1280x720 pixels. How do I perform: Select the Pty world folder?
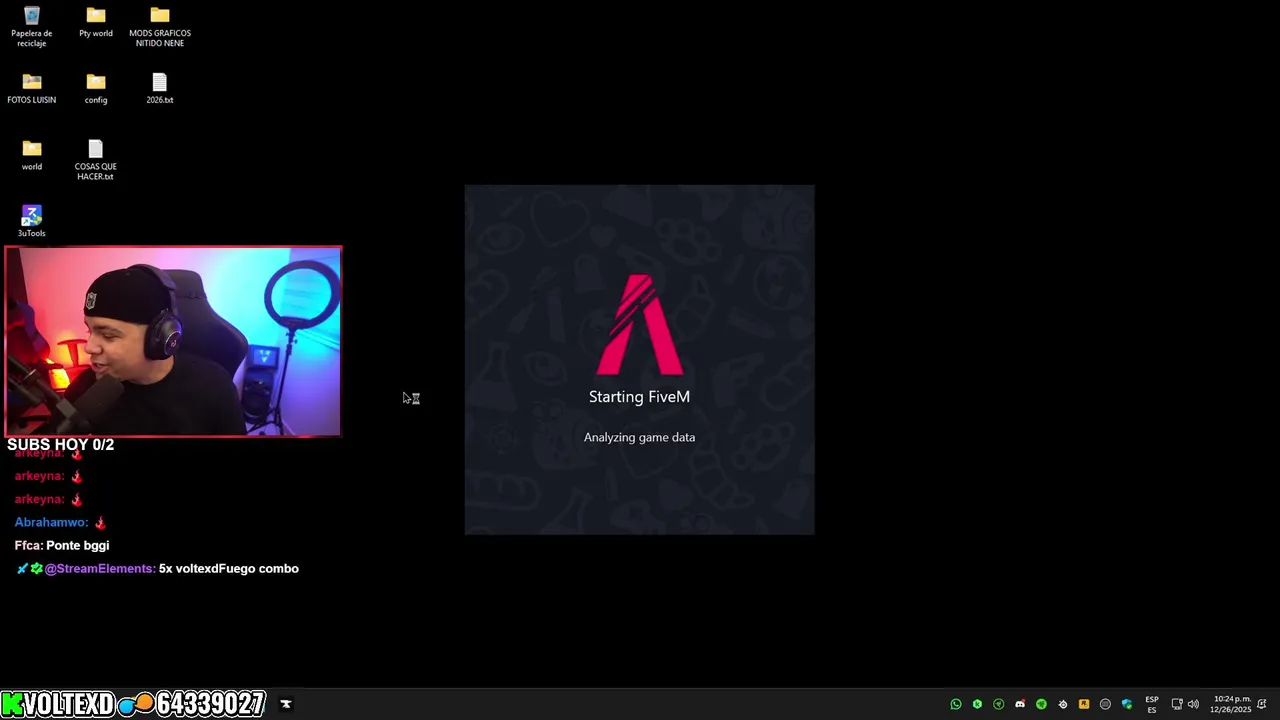click(96, 22)
